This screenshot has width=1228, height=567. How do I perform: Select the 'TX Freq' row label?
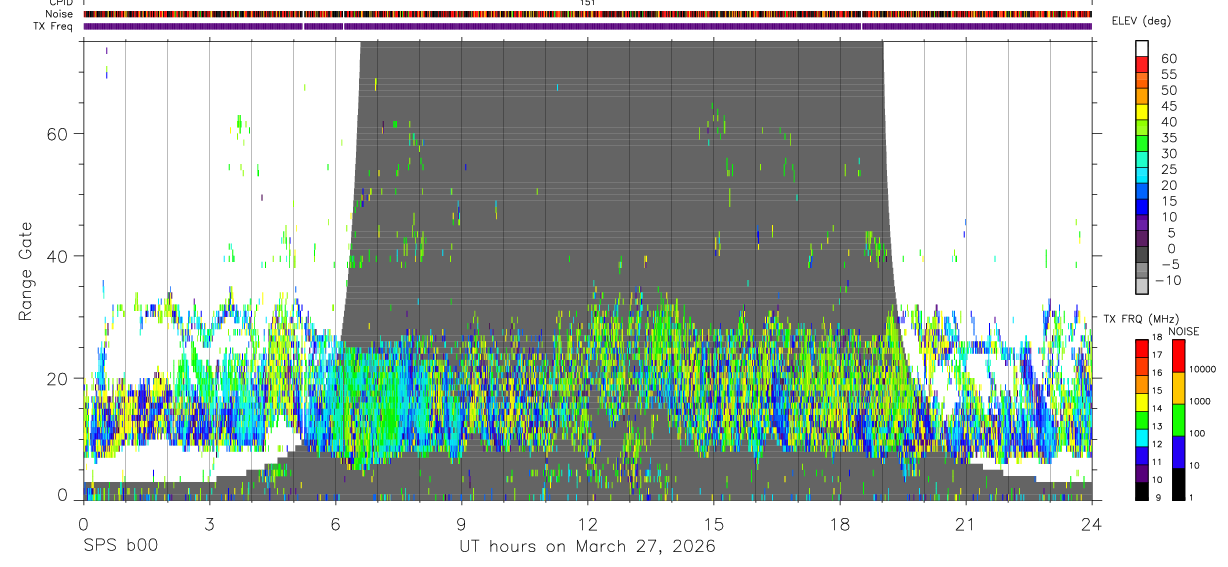pos(54,25)
